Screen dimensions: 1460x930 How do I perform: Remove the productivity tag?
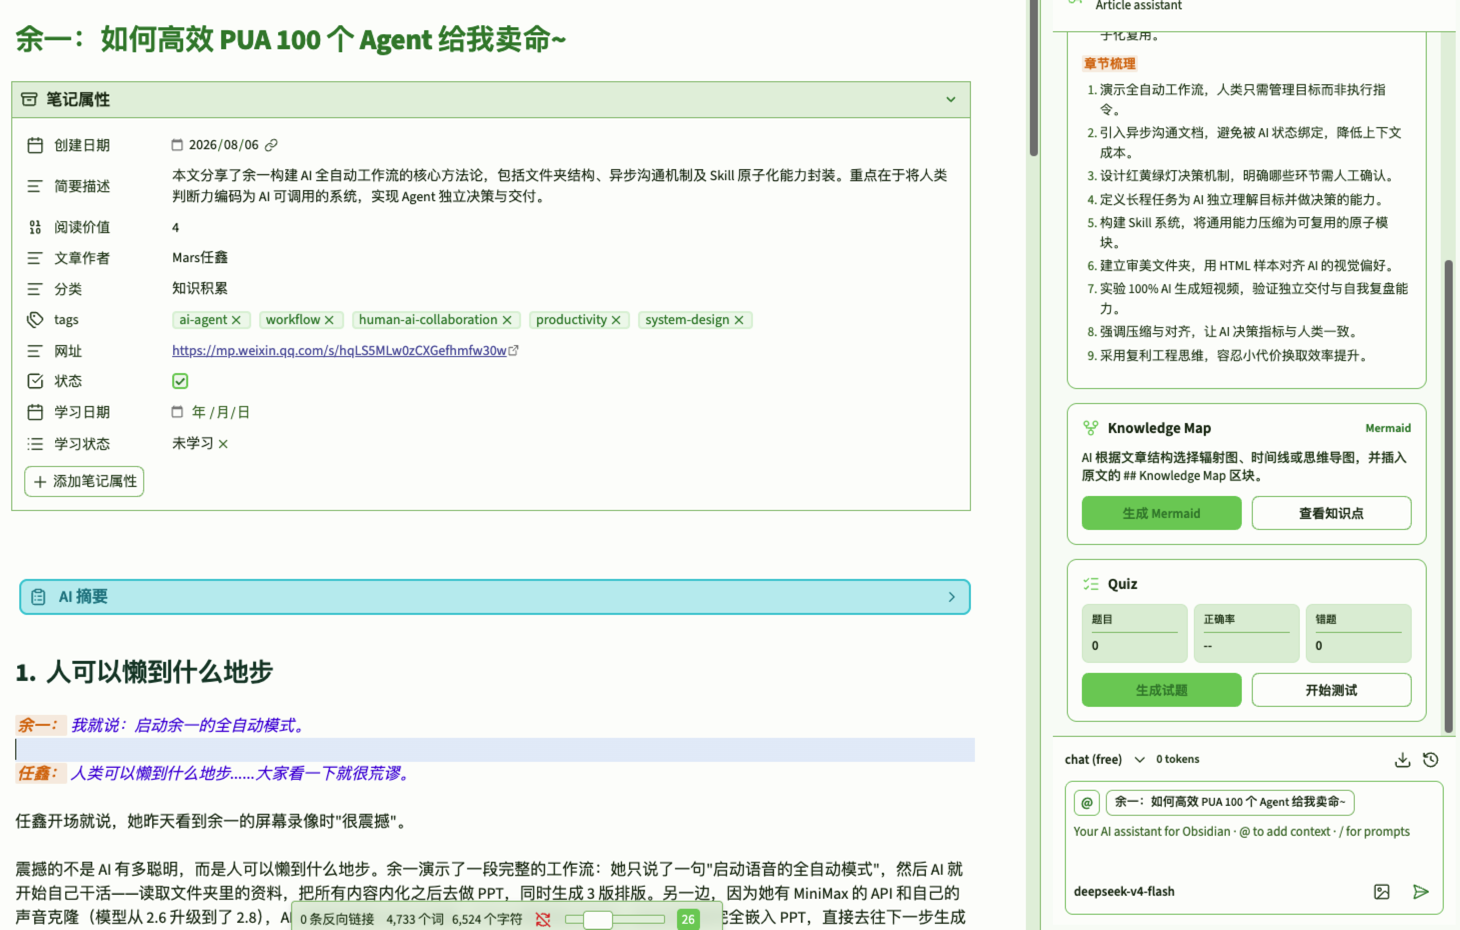click(x=616, y=320)
